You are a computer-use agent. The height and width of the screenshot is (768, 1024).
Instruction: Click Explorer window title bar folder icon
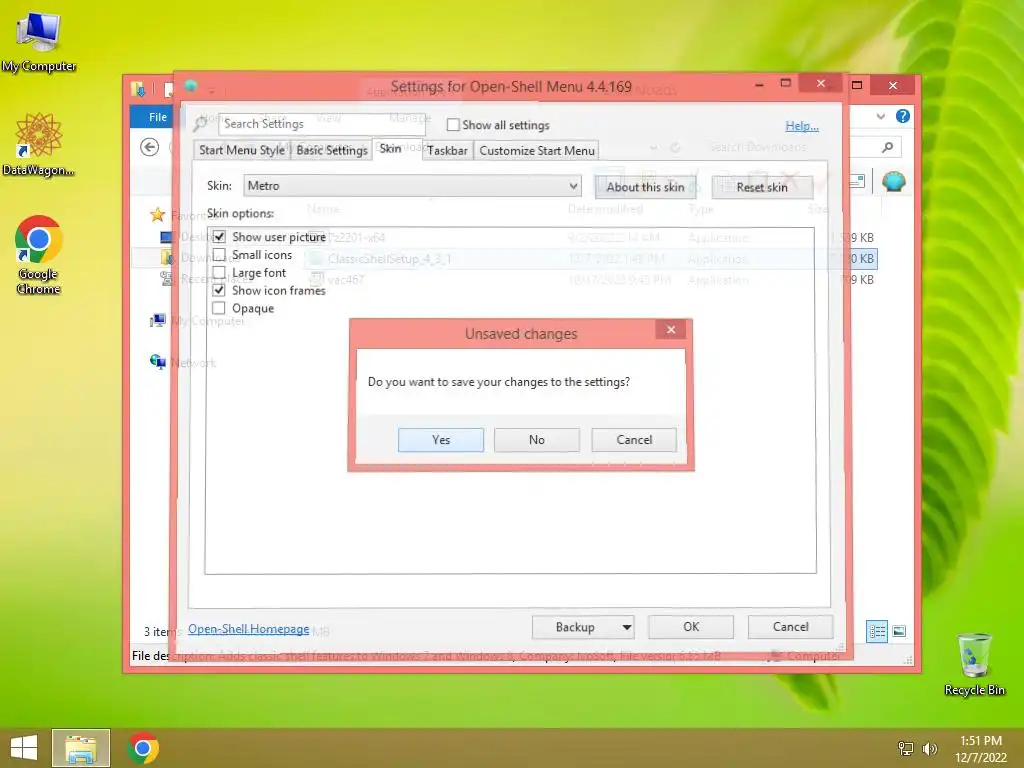(138, 89)
